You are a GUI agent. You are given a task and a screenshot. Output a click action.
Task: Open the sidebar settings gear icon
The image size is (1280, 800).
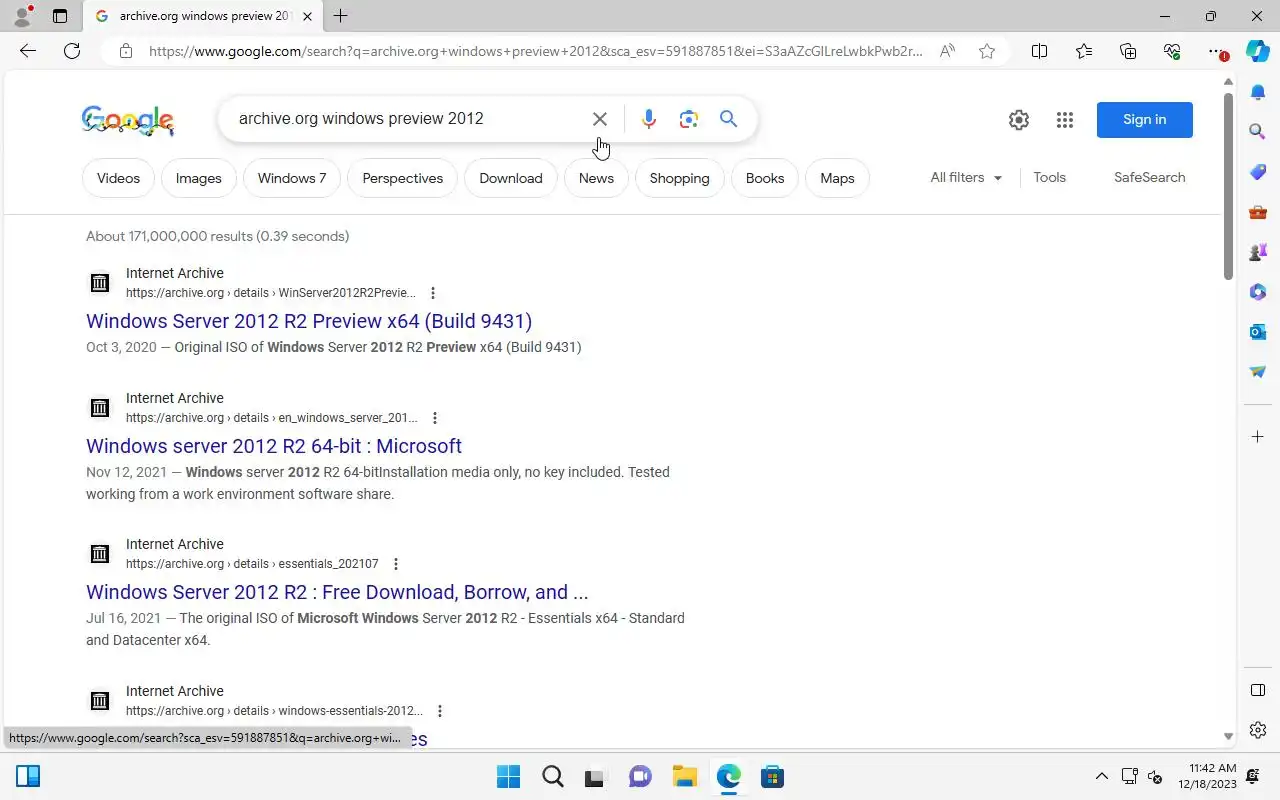(1258, 730)
